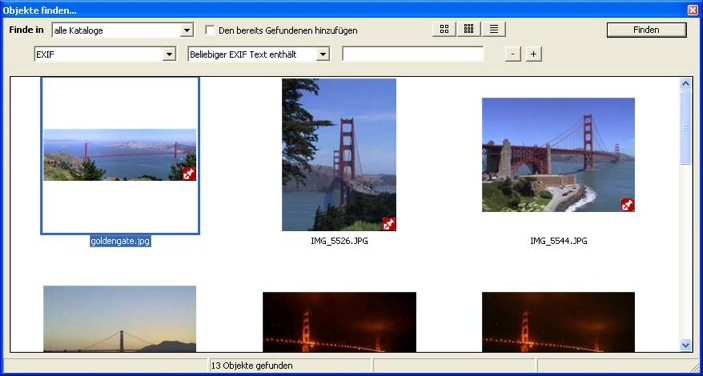Enable 'Den bereits Gefundenen hinzufügen' checkbox
Image resolution: width=703 pixels, height=376 pixels.
(x=209, y=30)
